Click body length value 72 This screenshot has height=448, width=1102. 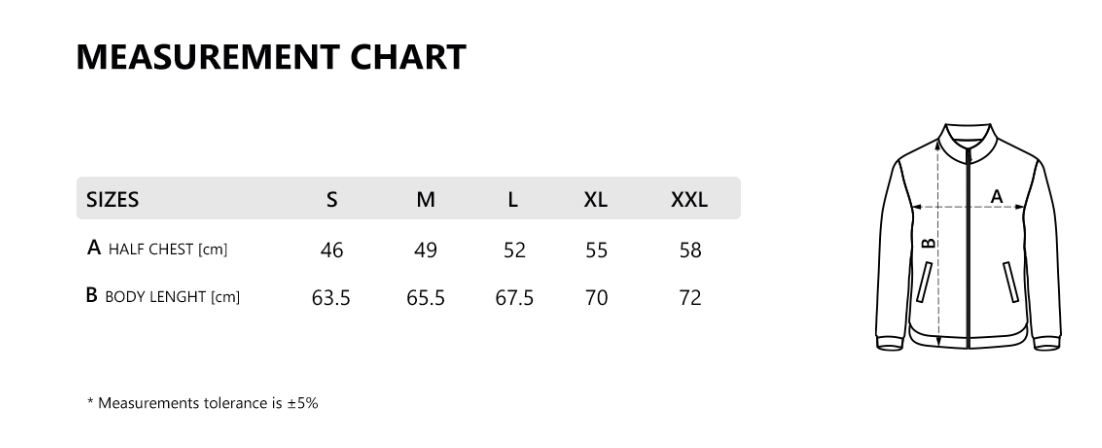pos(690,297)
